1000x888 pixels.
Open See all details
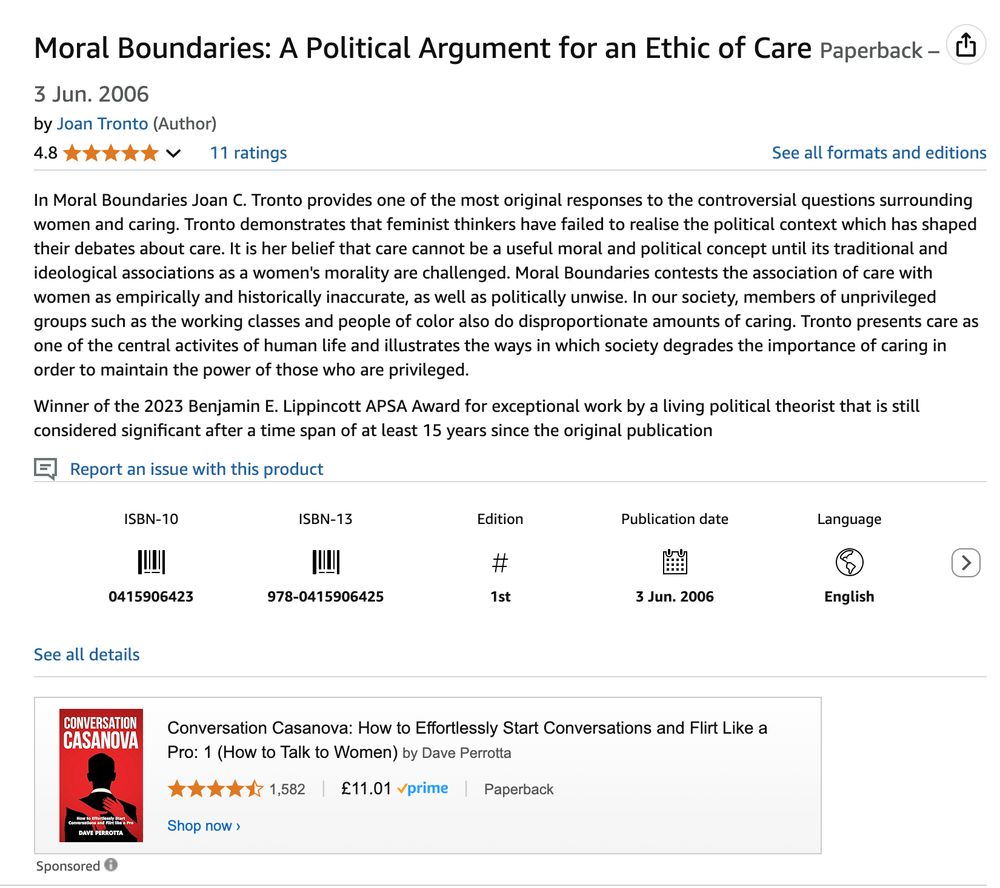pyautogui.click(x=86, y=654)
